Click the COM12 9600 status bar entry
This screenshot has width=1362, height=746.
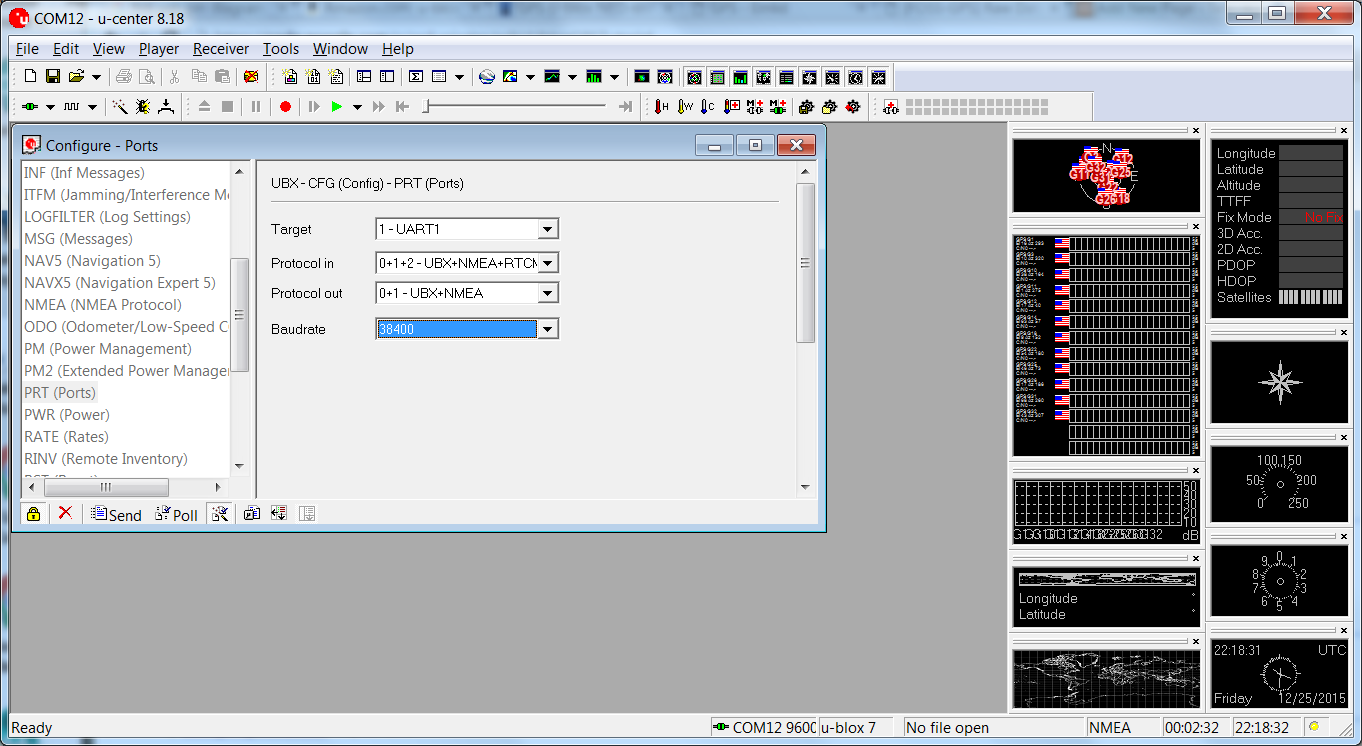point(763,728)
